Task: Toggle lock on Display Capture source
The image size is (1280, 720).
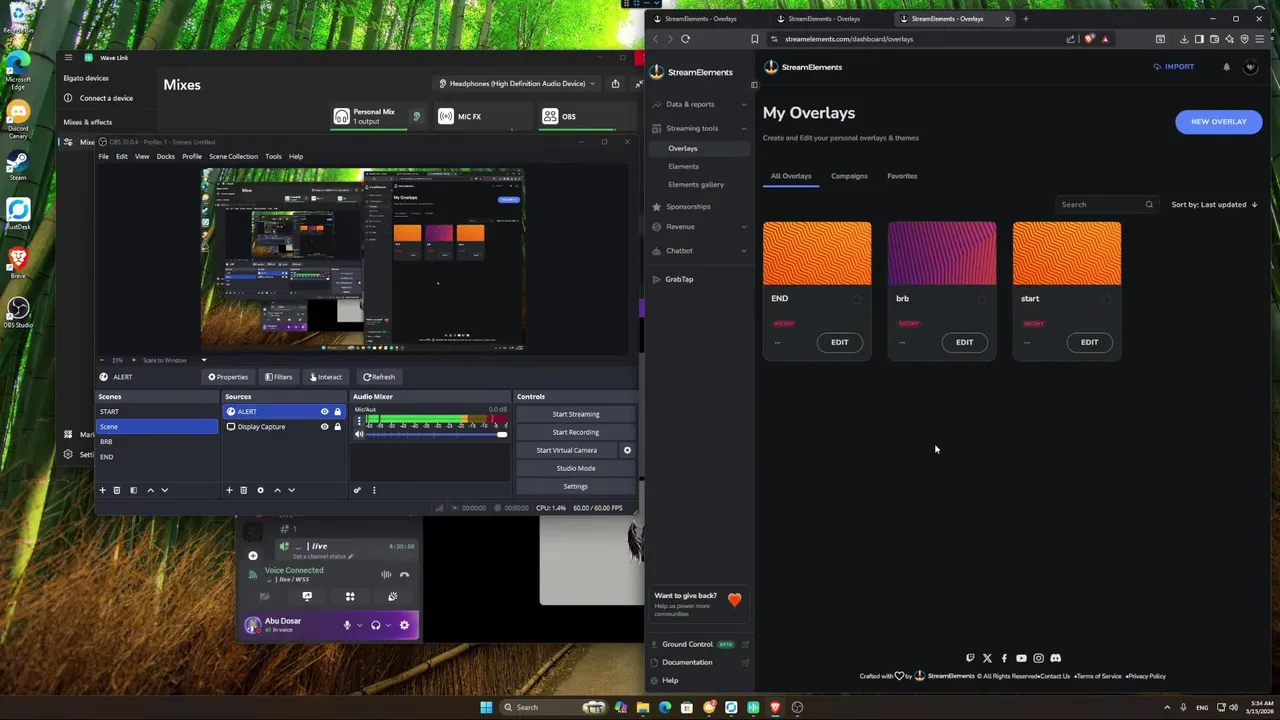Action: click(337, 427)
